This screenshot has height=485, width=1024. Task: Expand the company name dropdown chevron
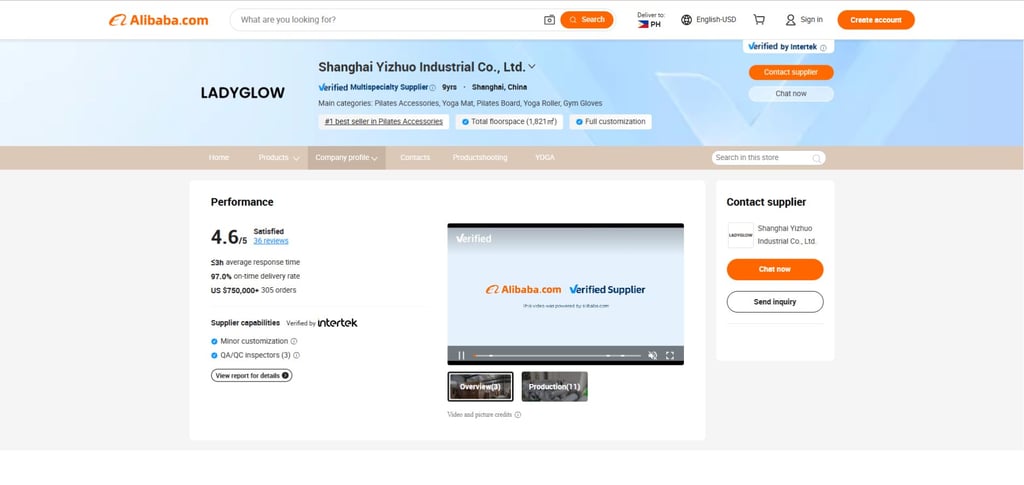(532, 67)
